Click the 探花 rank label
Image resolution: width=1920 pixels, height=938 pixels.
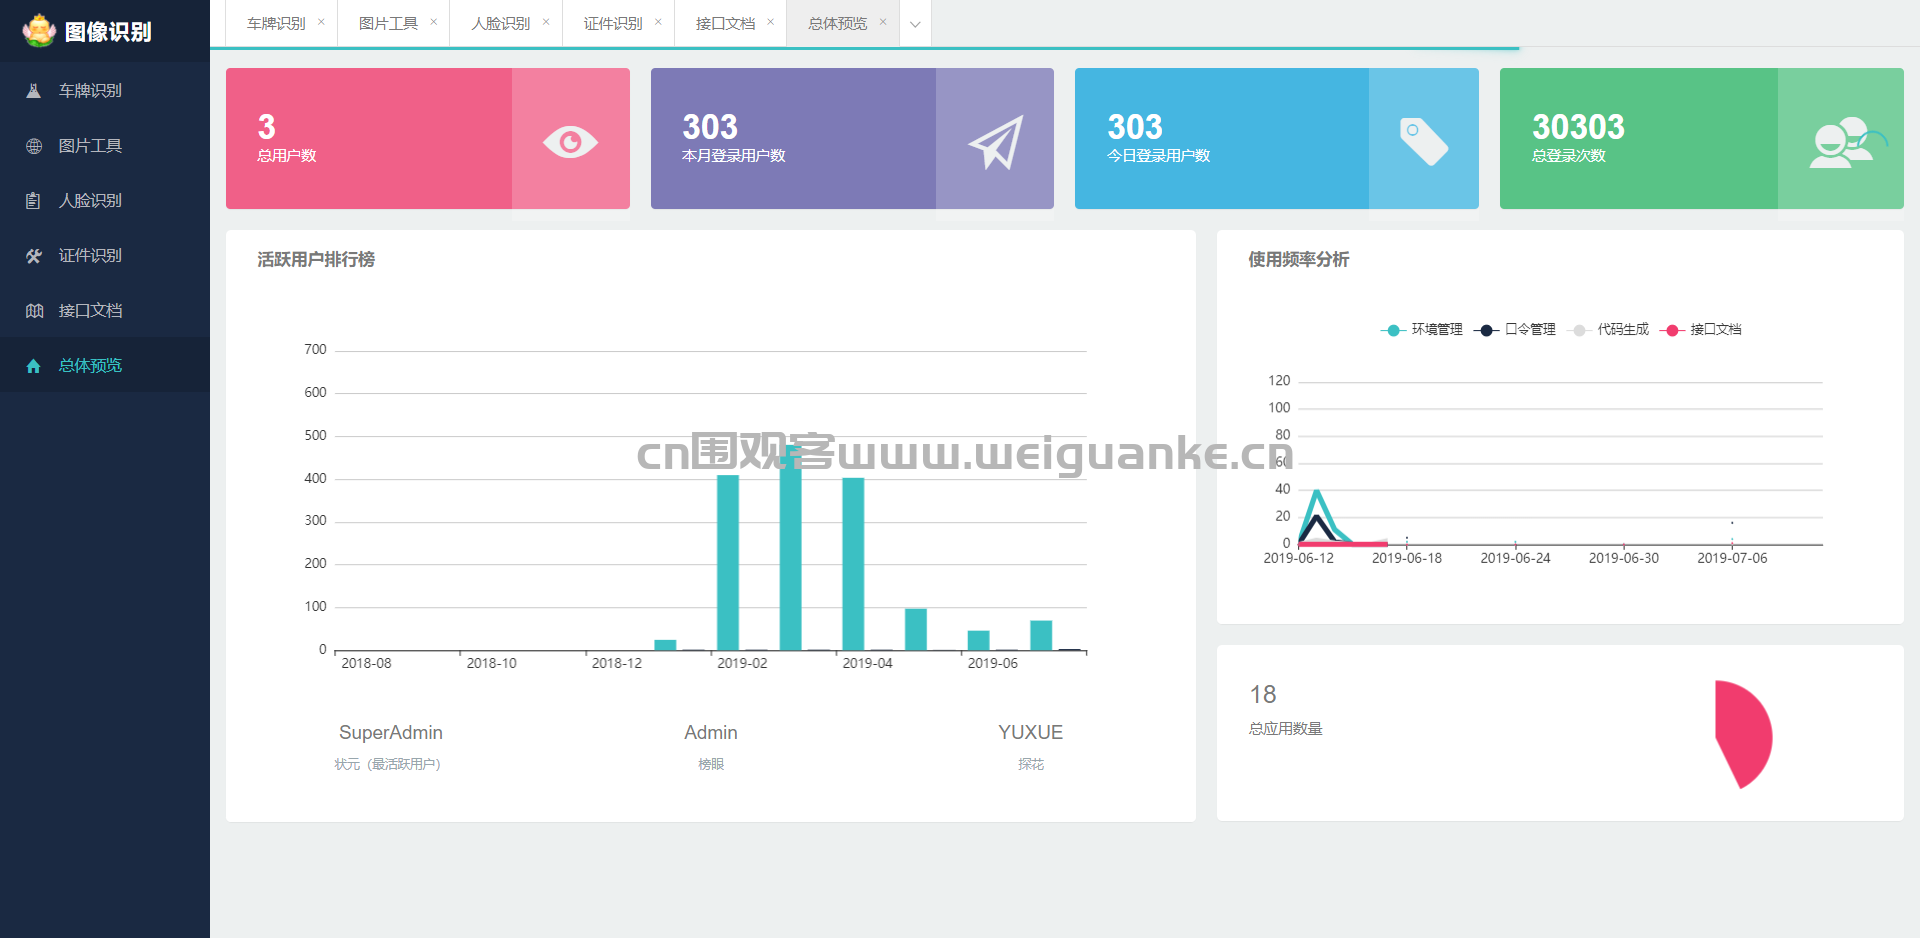(x=1031, y=765)
